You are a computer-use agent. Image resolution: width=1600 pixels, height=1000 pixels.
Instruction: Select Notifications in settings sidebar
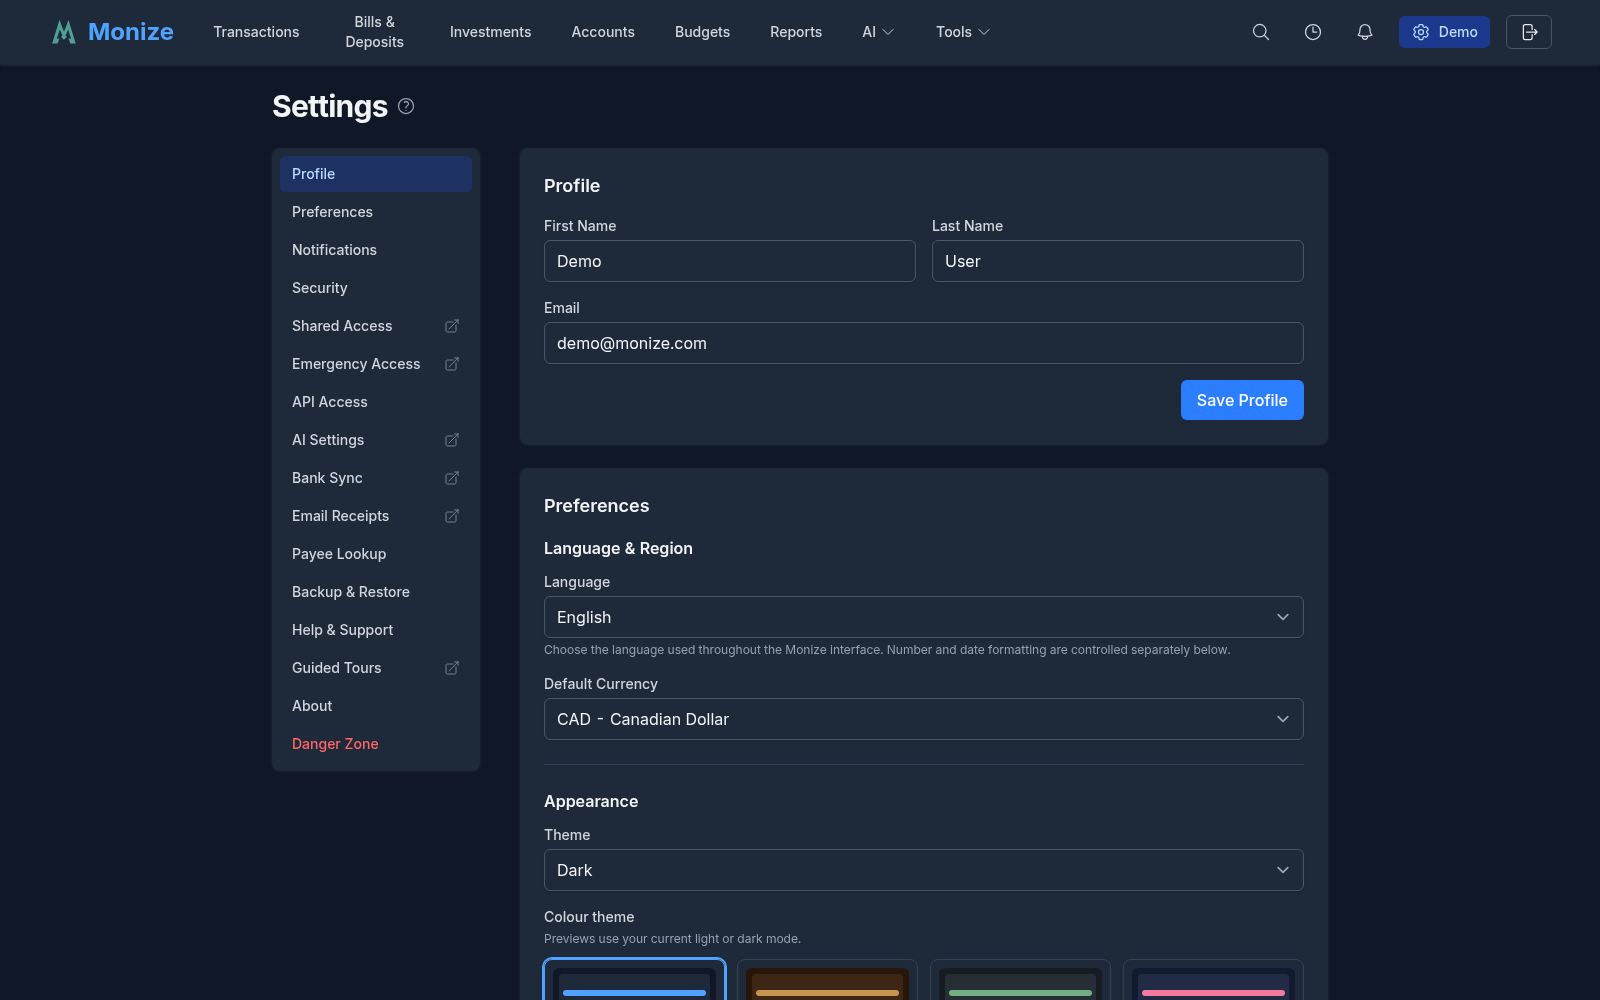point(376,250)
